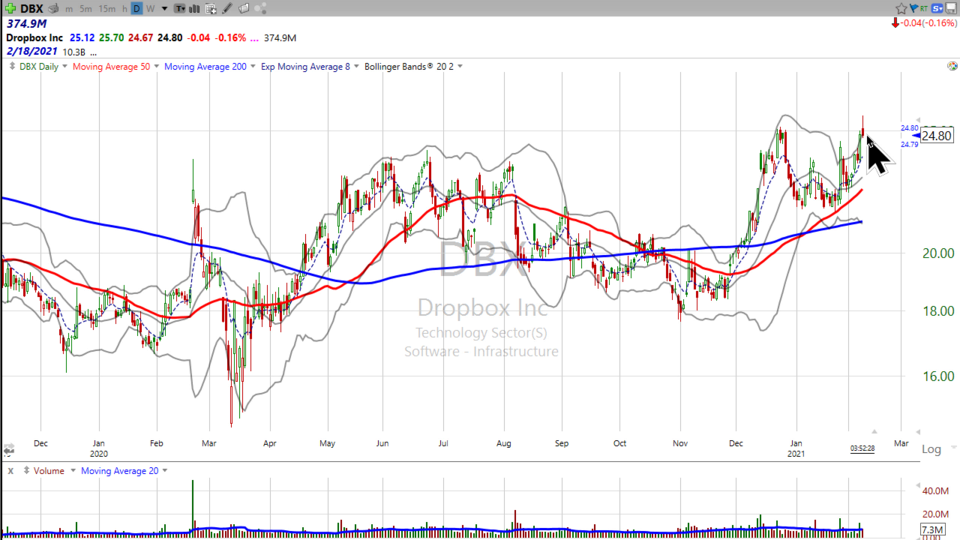Image resolution: width=960 pixels, height=540 pixels.
Task: Click the 20.00 price axis label
Action: click(x=938, y=253)
